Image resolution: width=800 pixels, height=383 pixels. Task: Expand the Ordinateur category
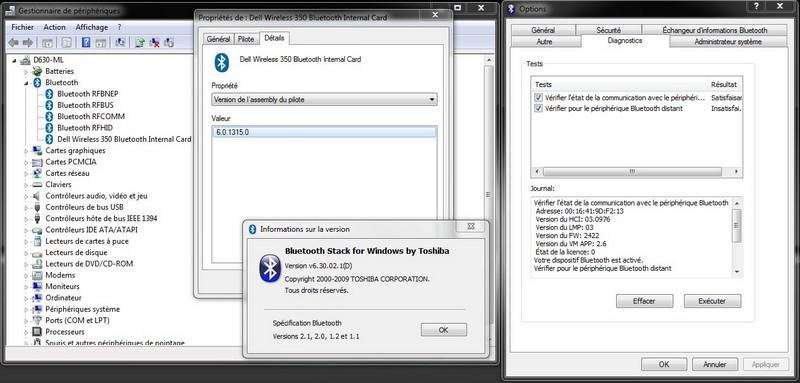click(27, 298)
